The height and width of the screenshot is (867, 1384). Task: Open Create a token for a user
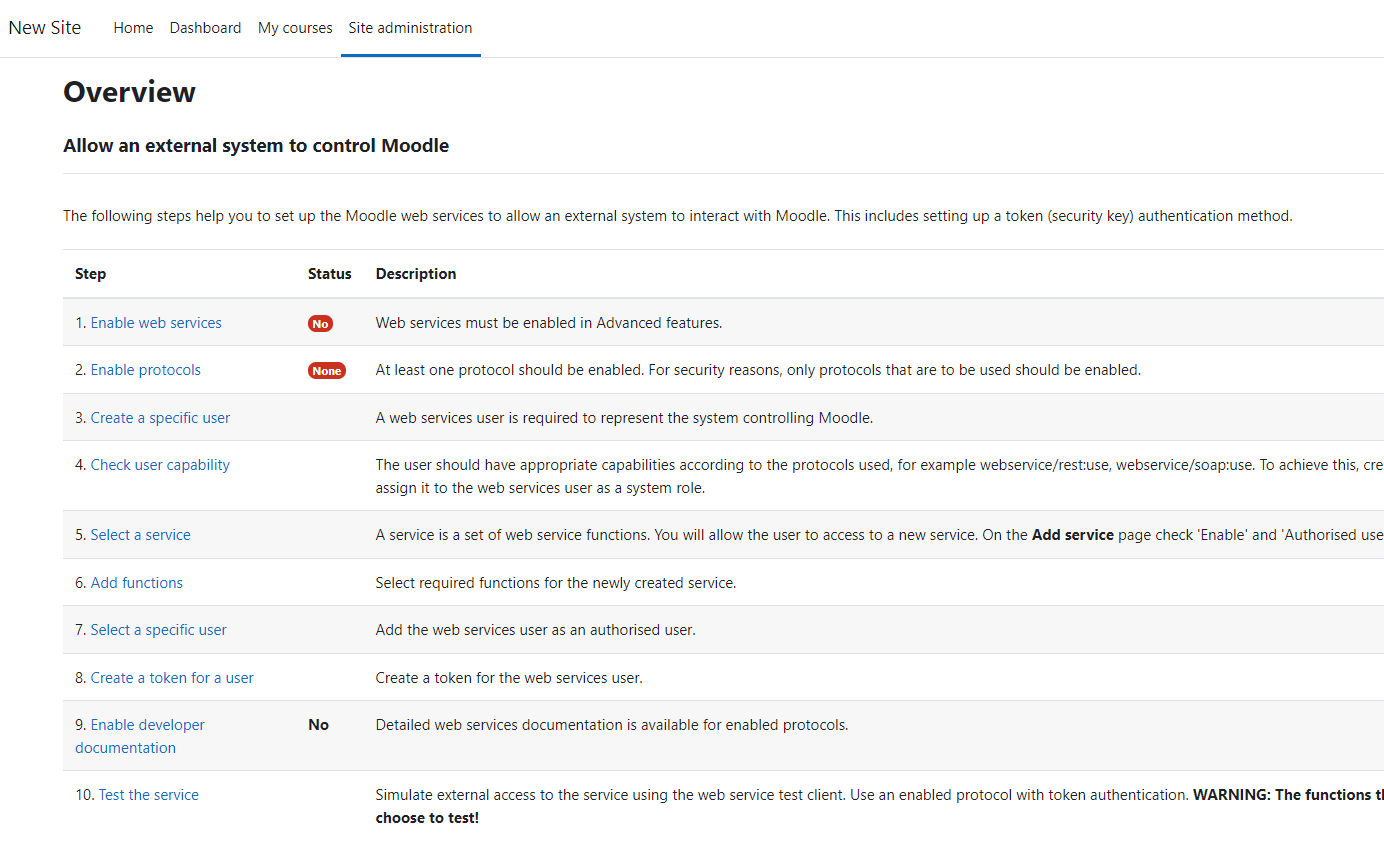pos(172,678)
